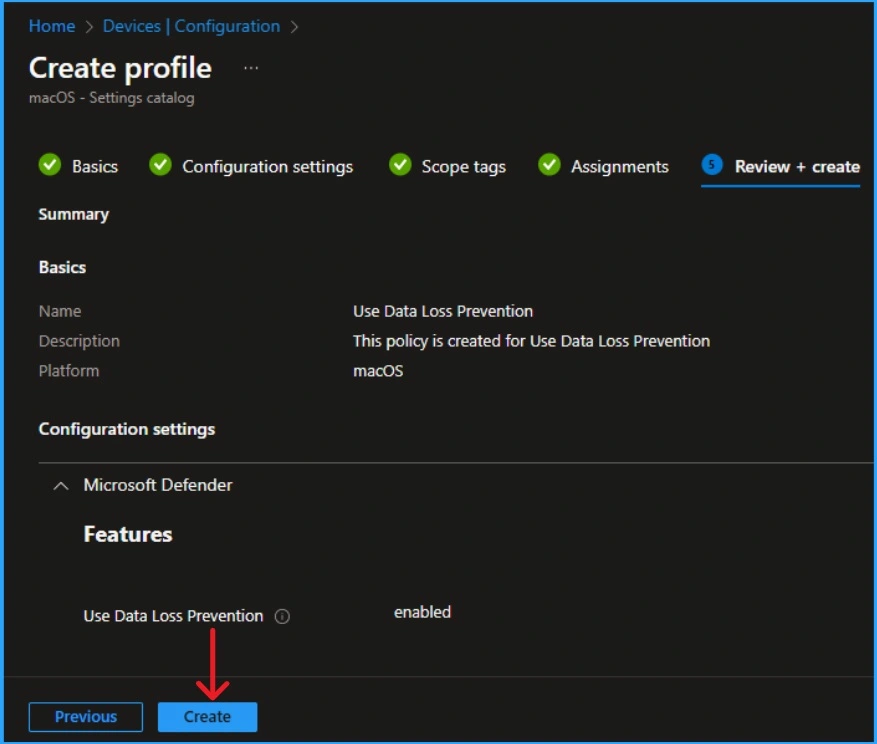Viewport: 877px width, 744px height.
Task: Click the Configuration settings section heading
Action: [x=127, y=429]
